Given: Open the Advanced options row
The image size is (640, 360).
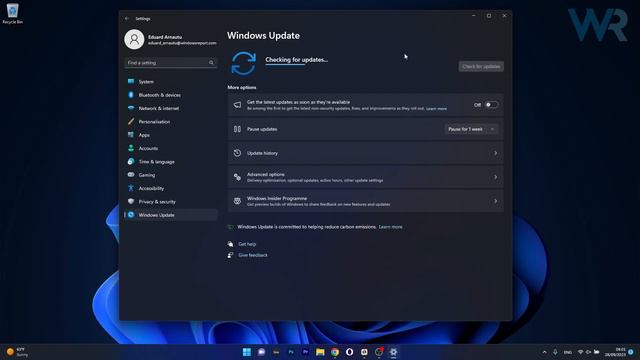Looking at the screenshot, I should pyautogui.click(x=366, y=177).
